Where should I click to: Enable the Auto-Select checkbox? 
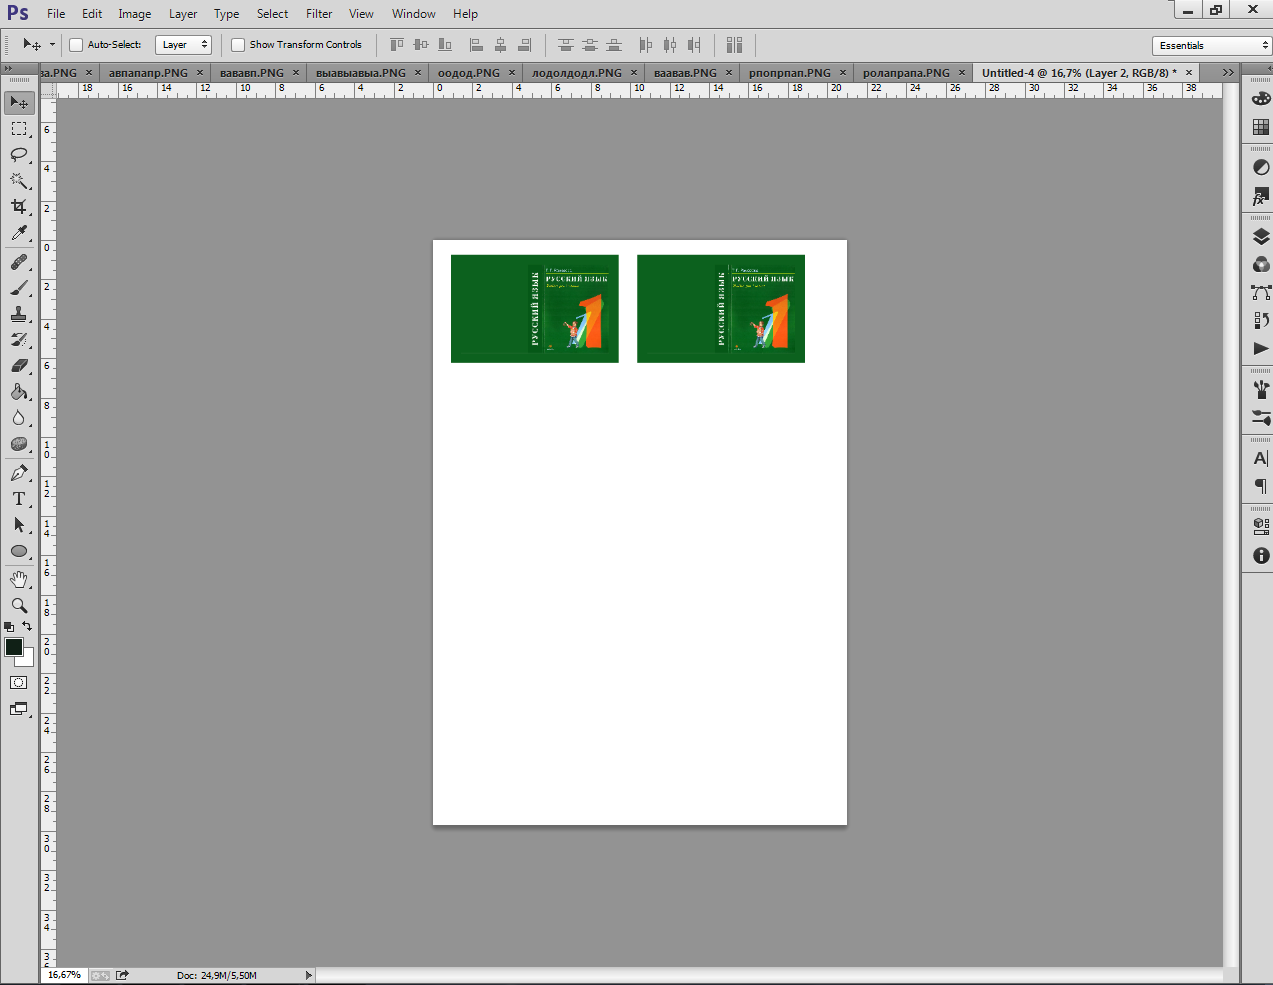point(76,45)
